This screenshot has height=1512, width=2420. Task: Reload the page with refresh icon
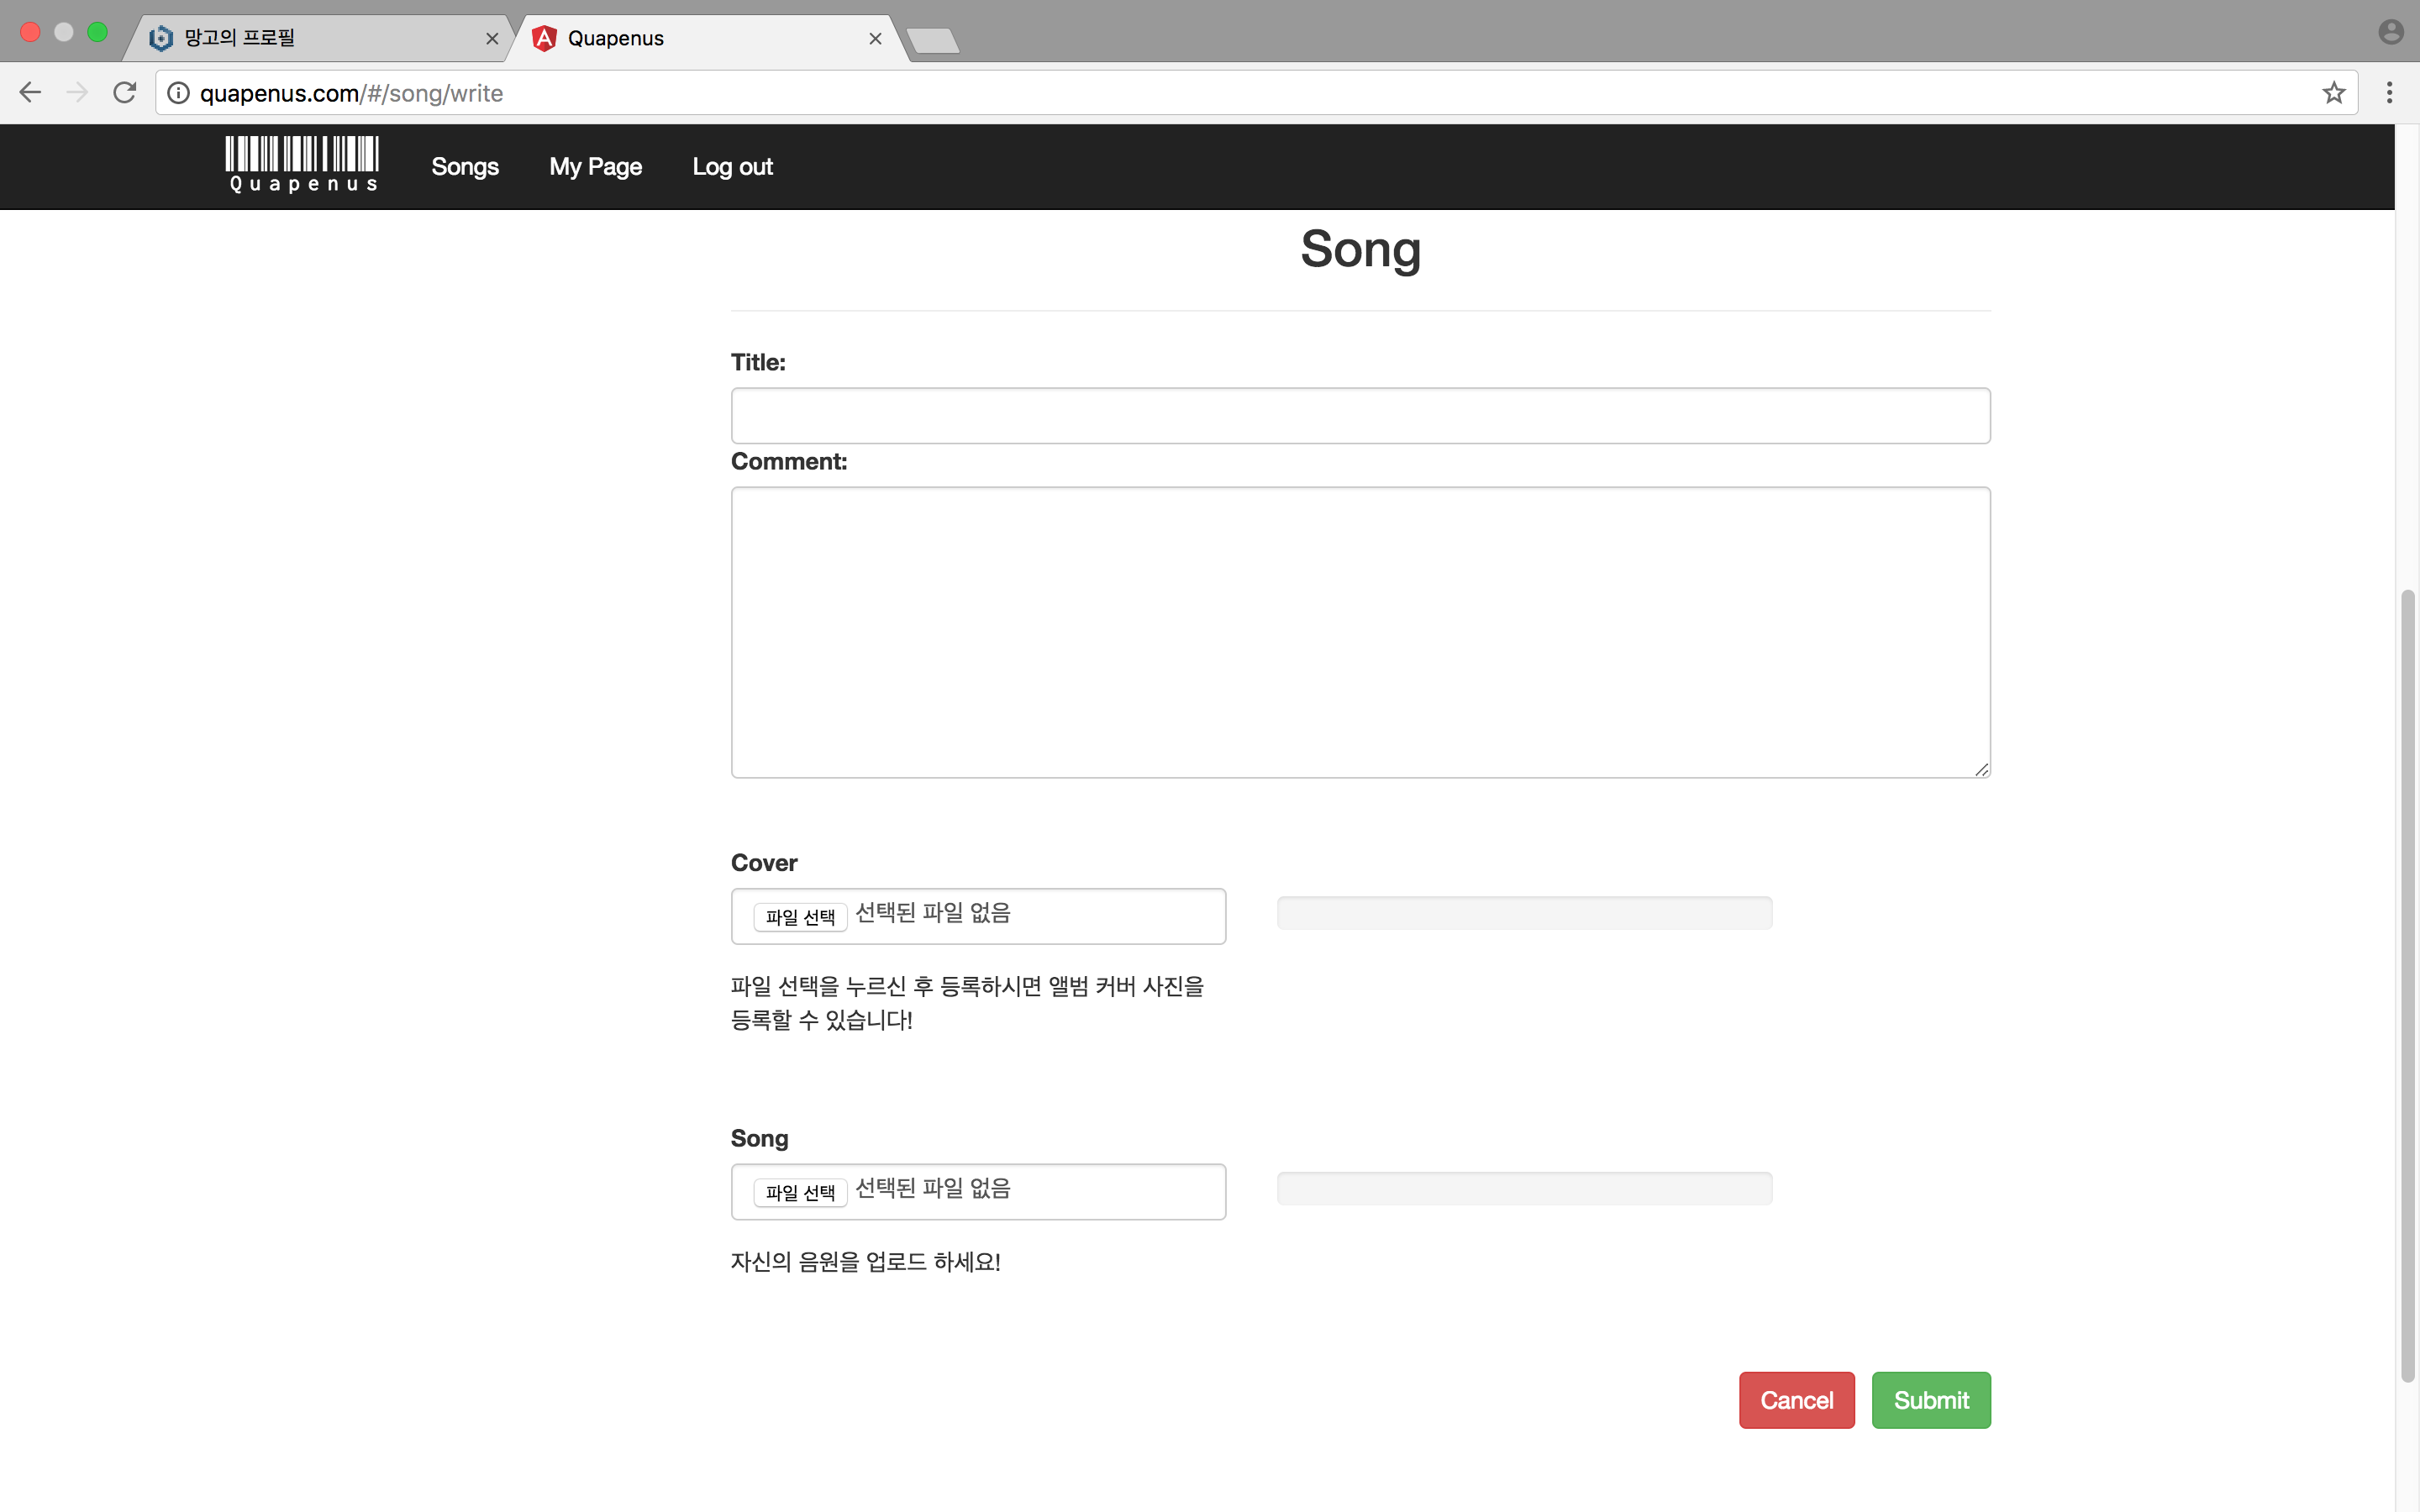pos(125,93)
